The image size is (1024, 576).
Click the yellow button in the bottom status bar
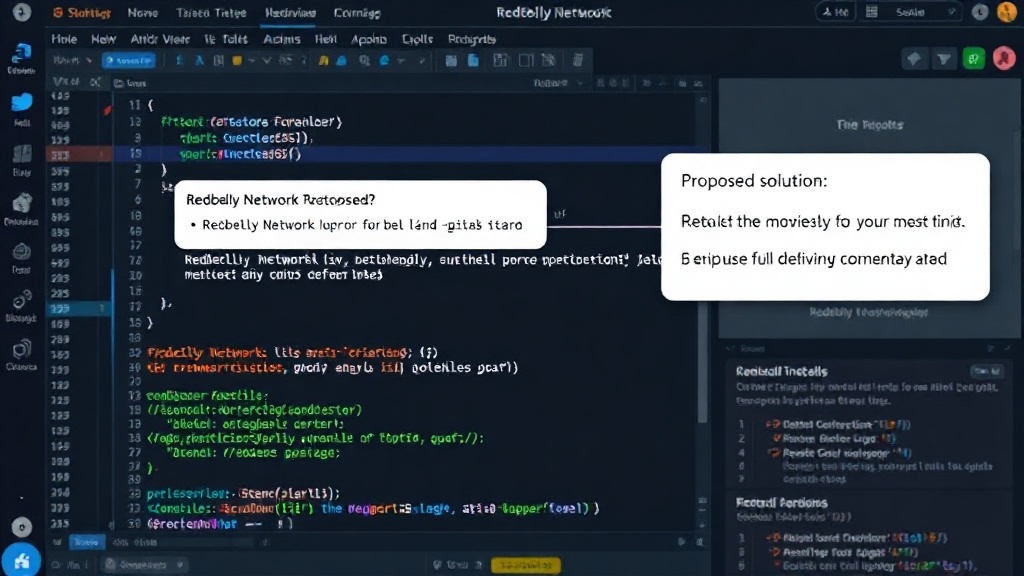point(526,565)
